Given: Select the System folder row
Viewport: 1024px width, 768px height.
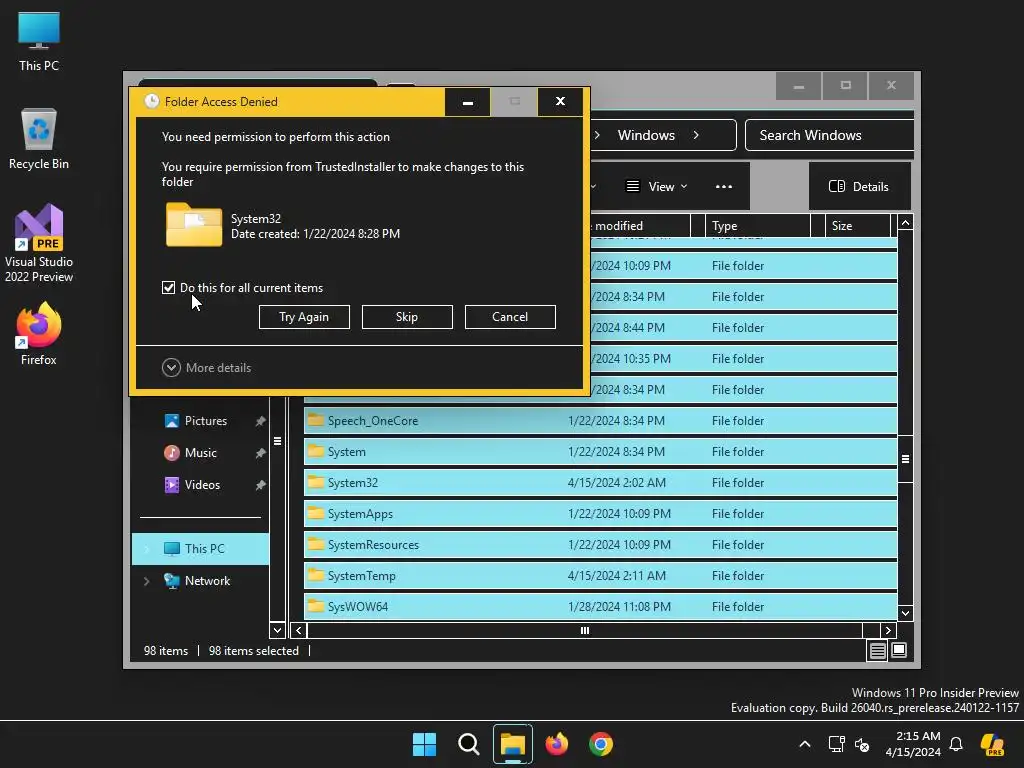Looking at the screenshot, I should coord(600,452).
